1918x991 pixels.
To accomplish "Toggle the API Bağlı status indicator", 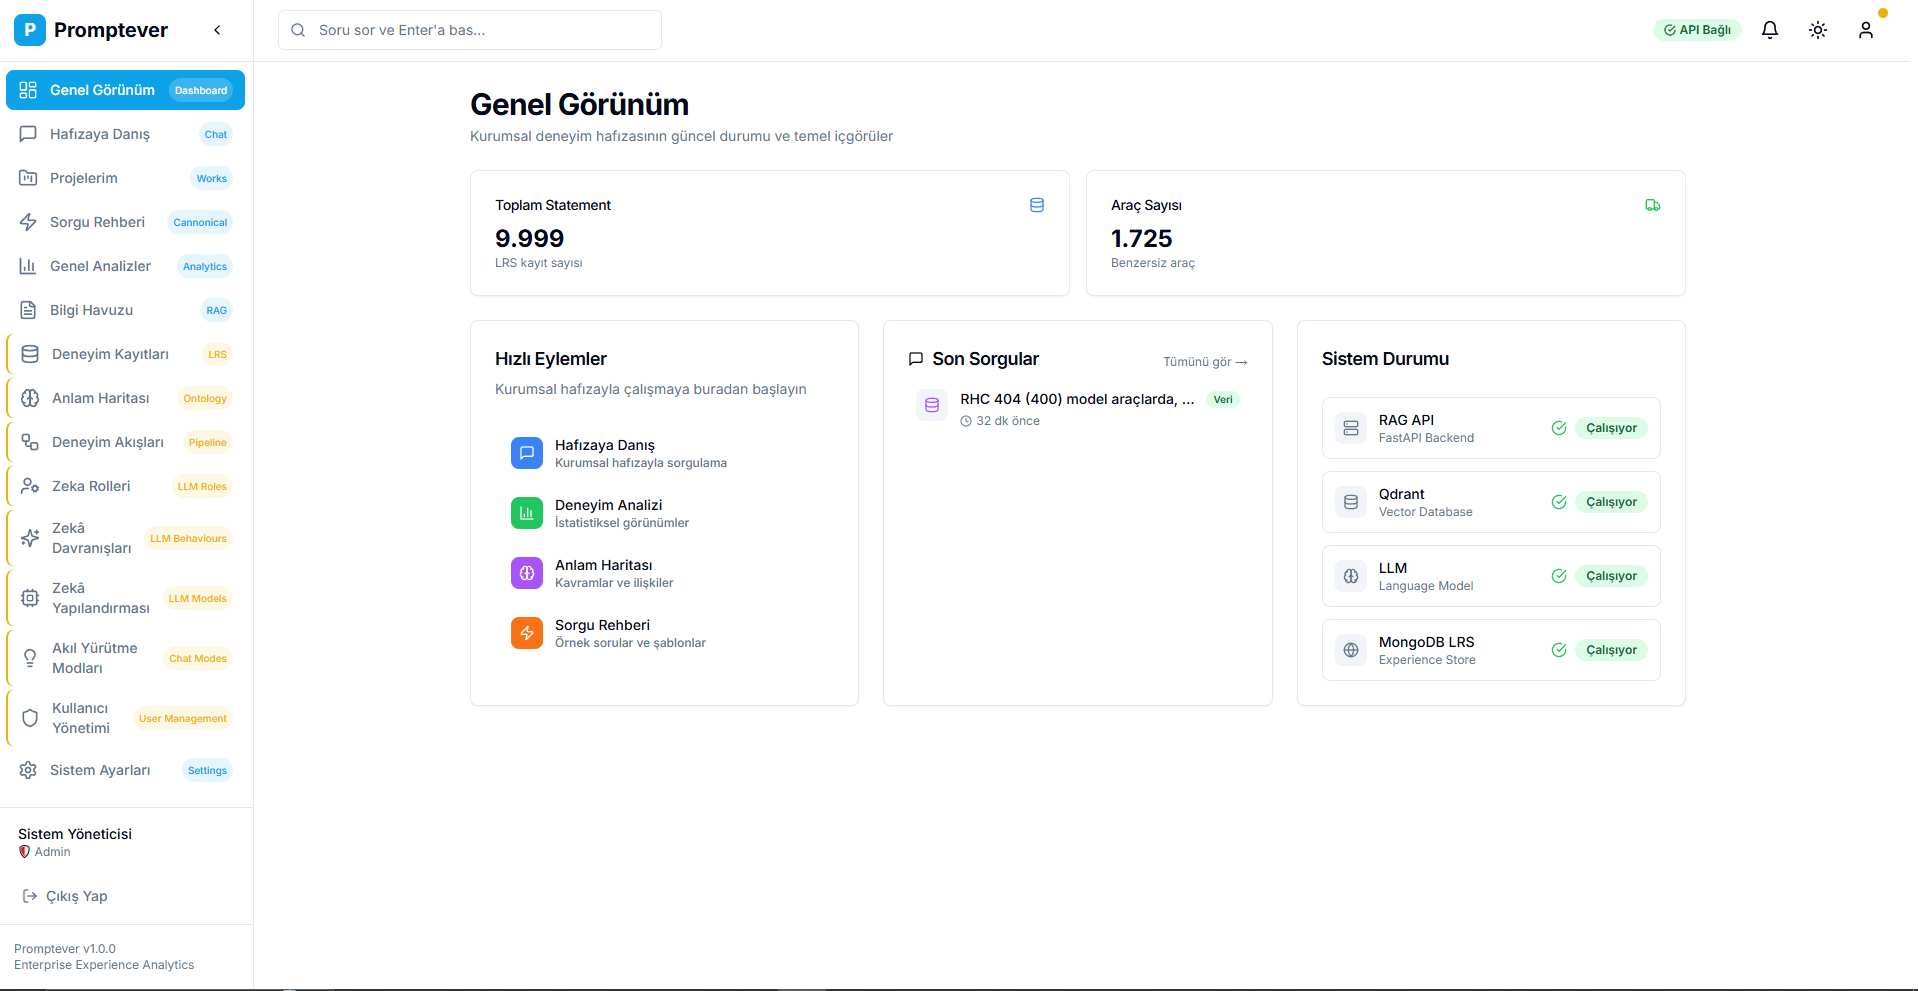I will pyautogui.click(x=1697, y=30).
